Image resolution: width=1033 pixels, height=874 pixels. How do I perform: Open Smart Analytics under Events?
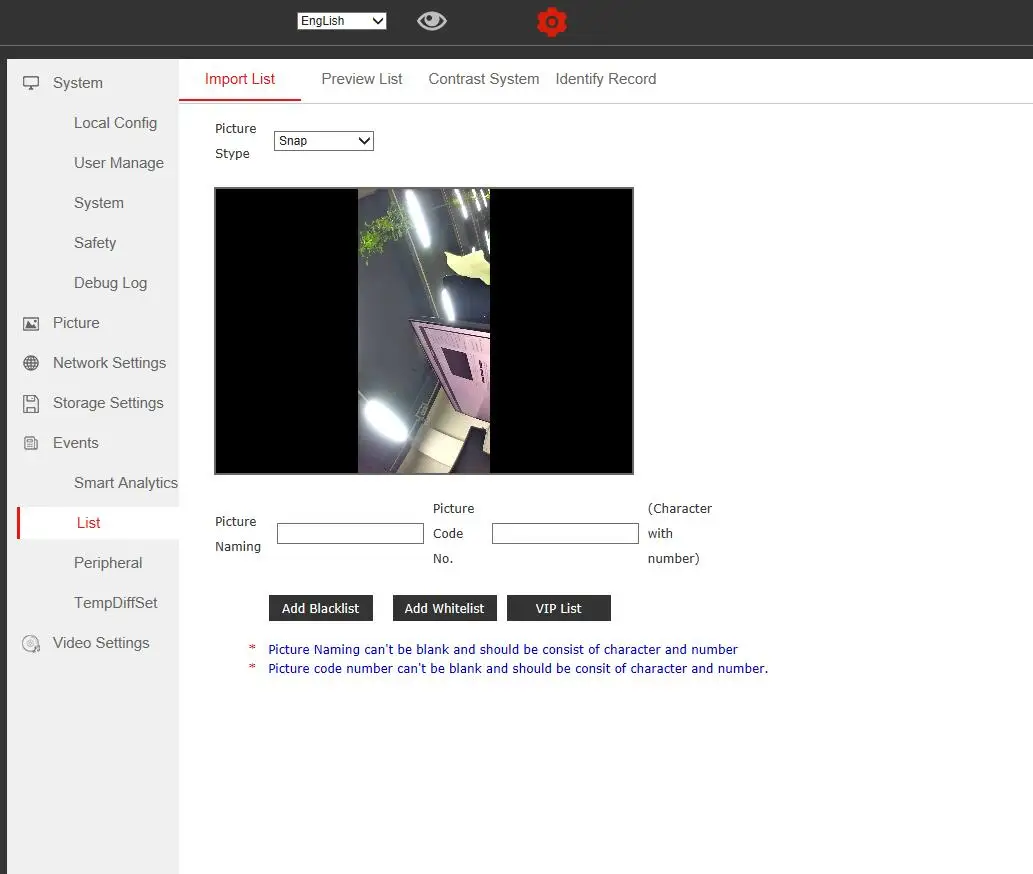(x=125, y=483)
